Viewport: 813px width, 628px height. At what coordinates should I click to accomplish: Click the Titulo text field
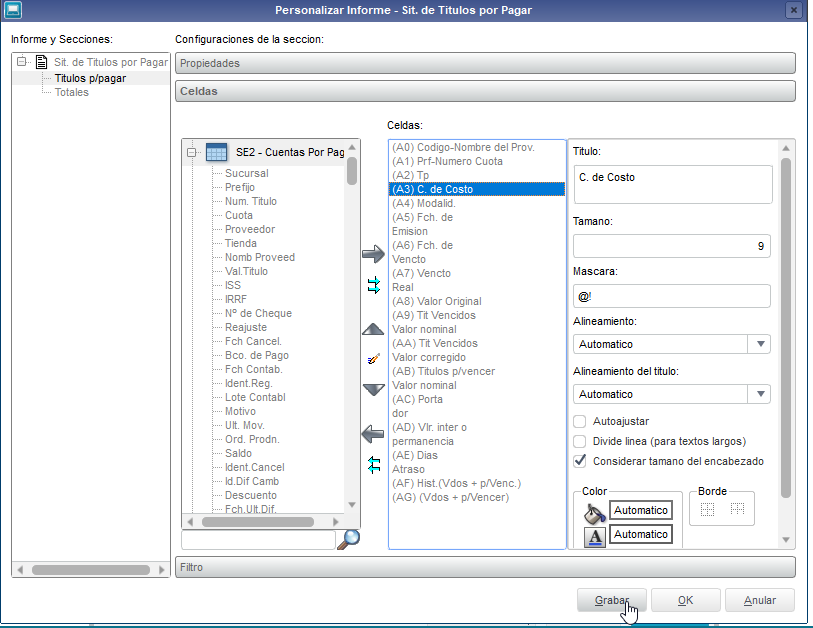pyautogui.click(x=673, y=184)
